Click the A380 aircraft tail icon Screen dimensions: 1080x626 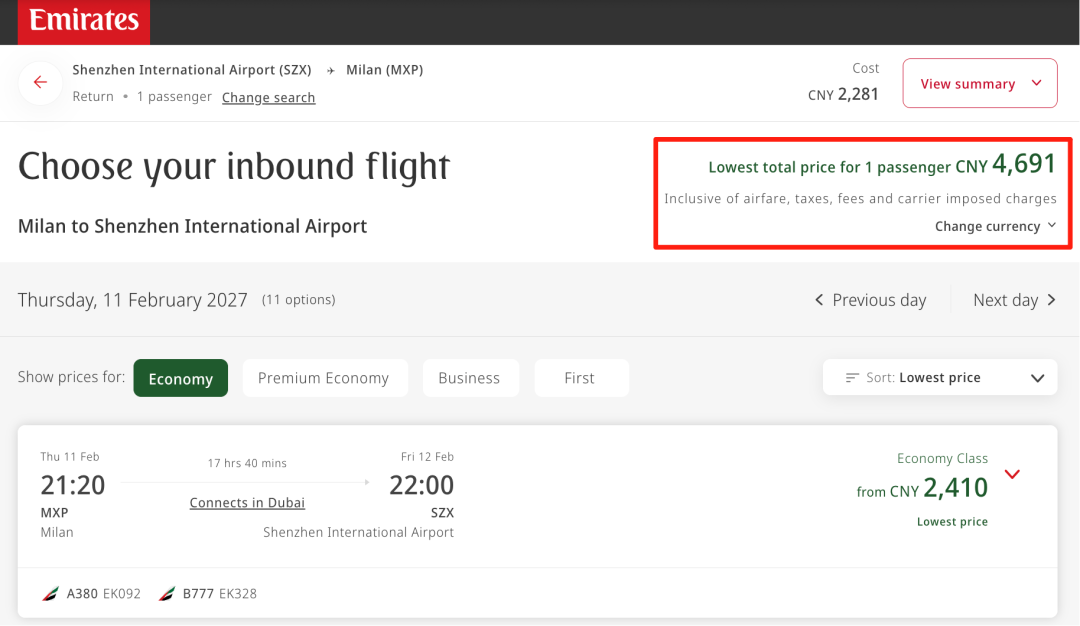50,594
